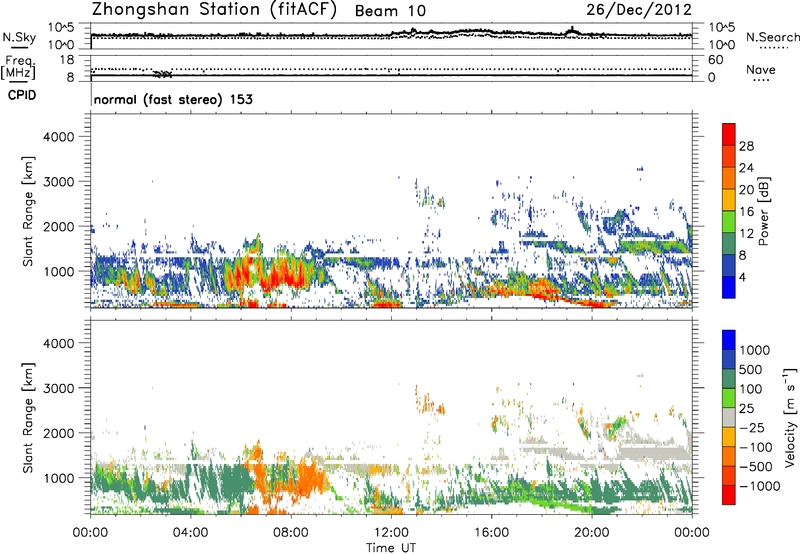
Task: Click the N.Search legend label
Action: (772, 37)
